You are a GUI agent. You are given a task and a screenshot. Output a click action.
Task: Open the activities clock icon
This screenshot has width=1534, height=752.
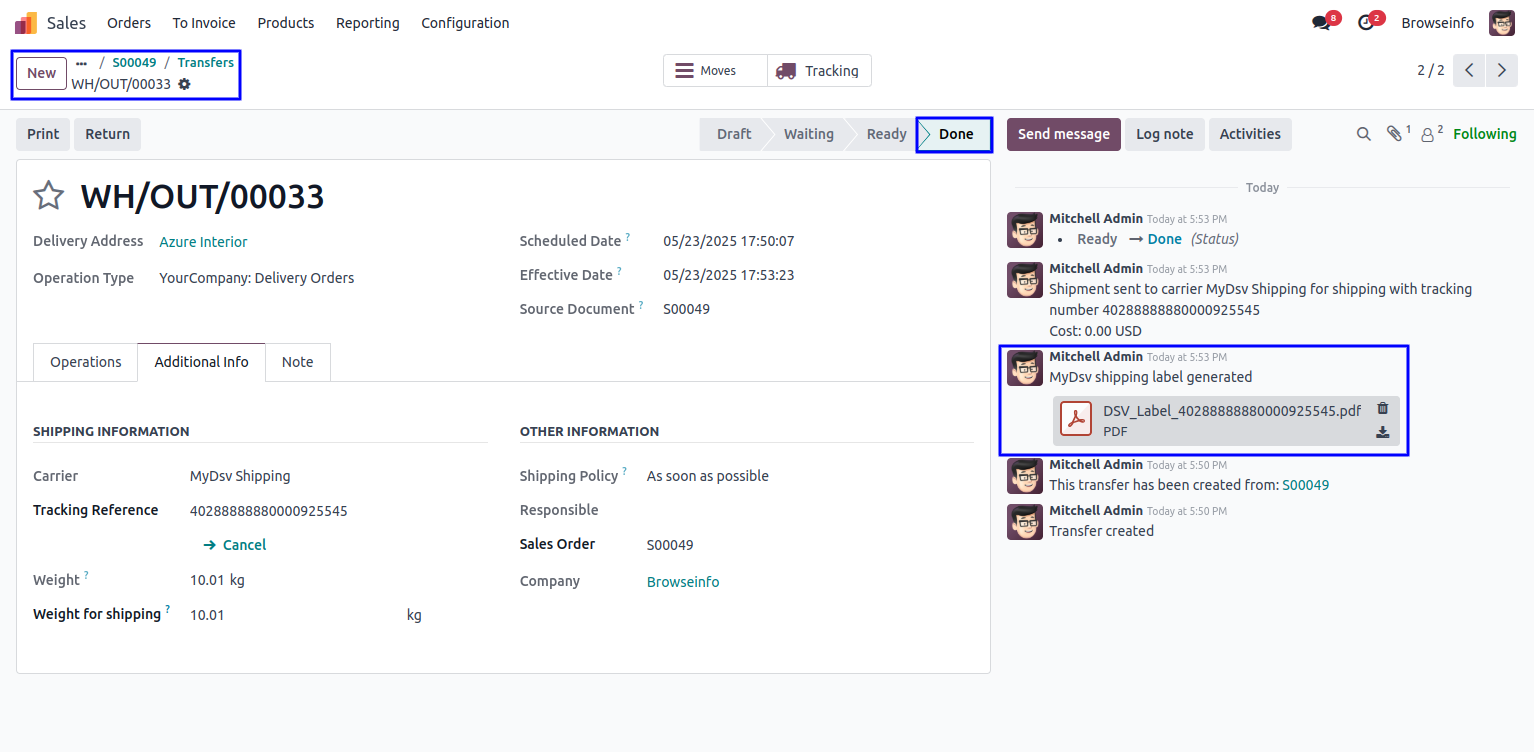1366,23
